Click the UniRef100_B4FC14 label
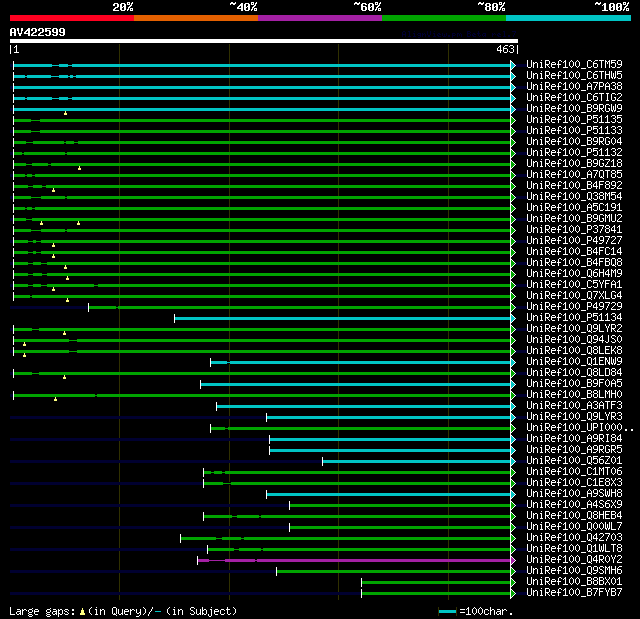The image size is (640, 619). point(574,252)
